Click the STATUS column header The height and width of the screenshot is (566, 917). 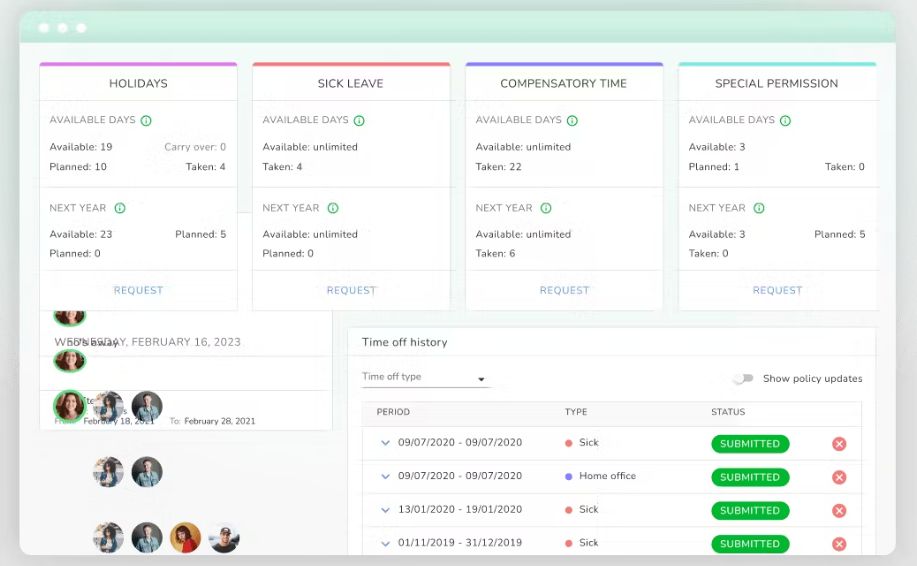click(x=728, y=412)
